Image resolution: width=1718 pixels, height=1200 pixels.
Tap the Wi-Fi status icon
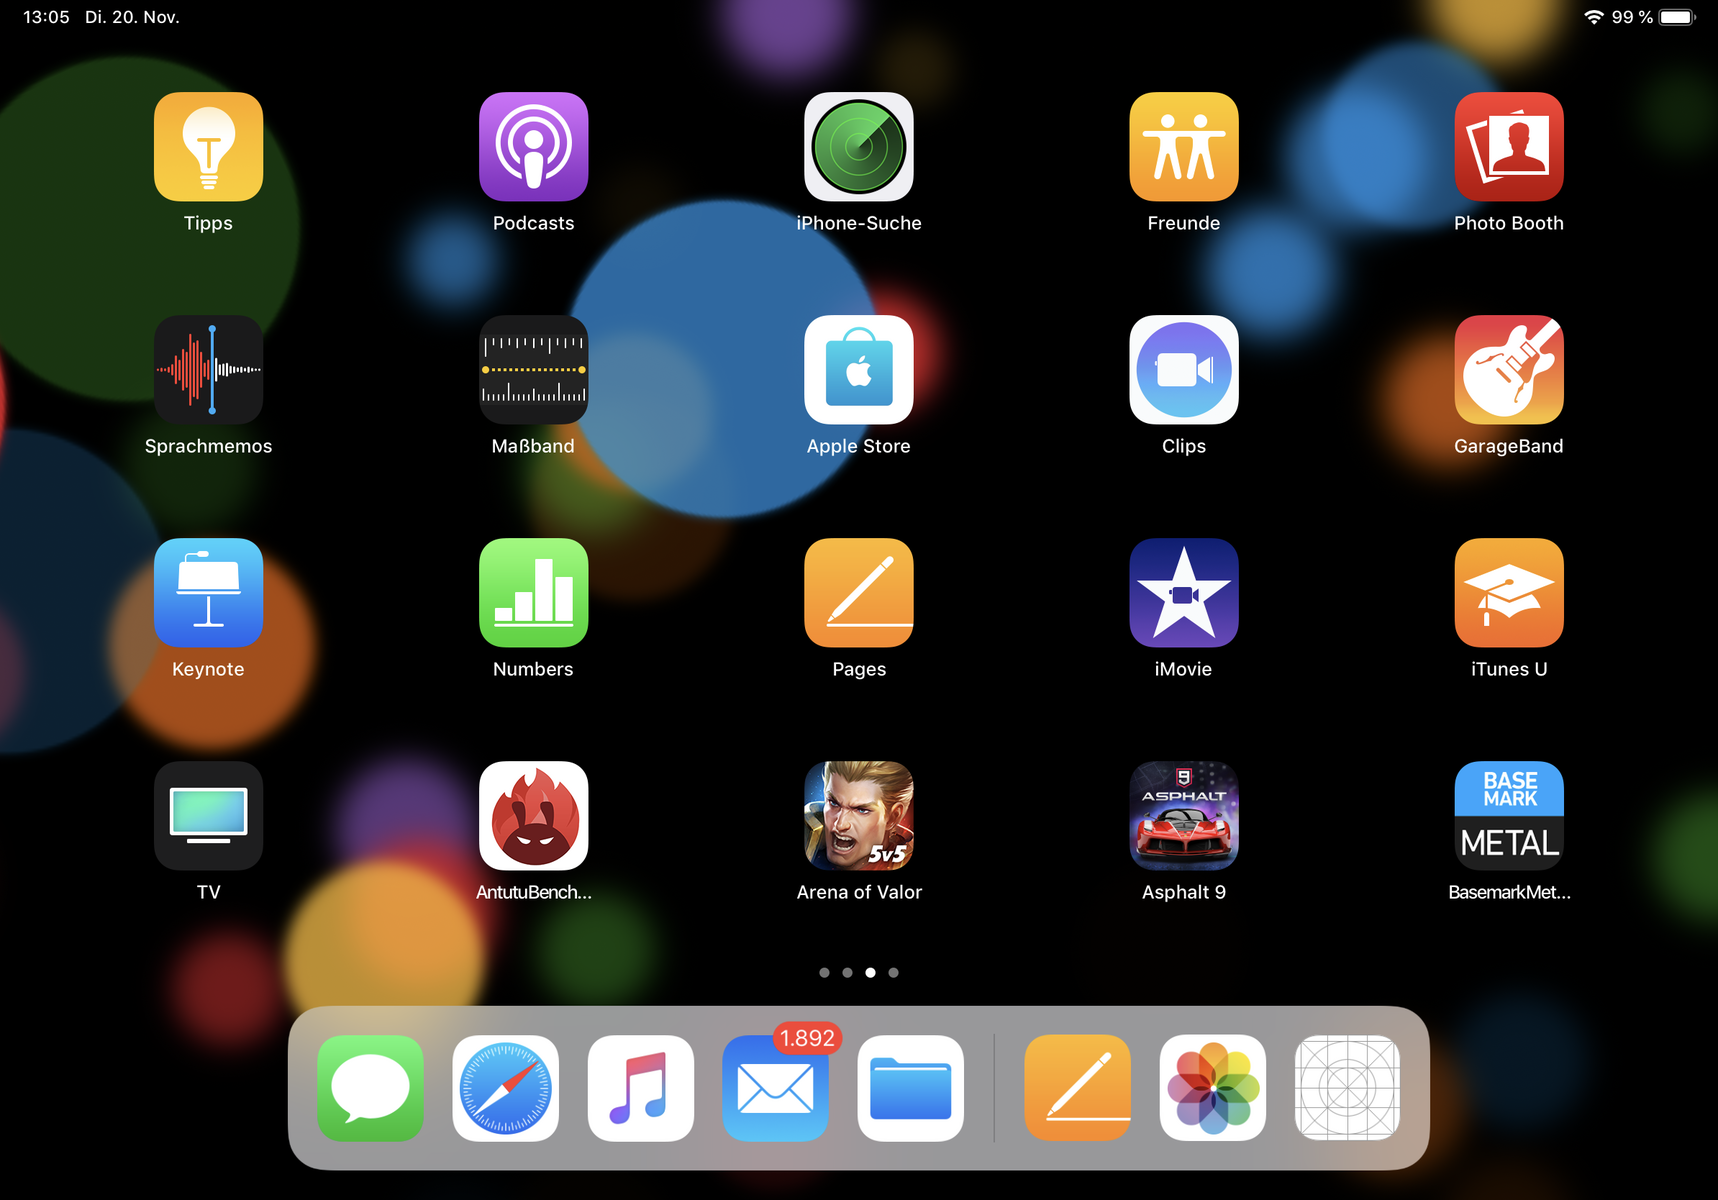(1594, 17)
